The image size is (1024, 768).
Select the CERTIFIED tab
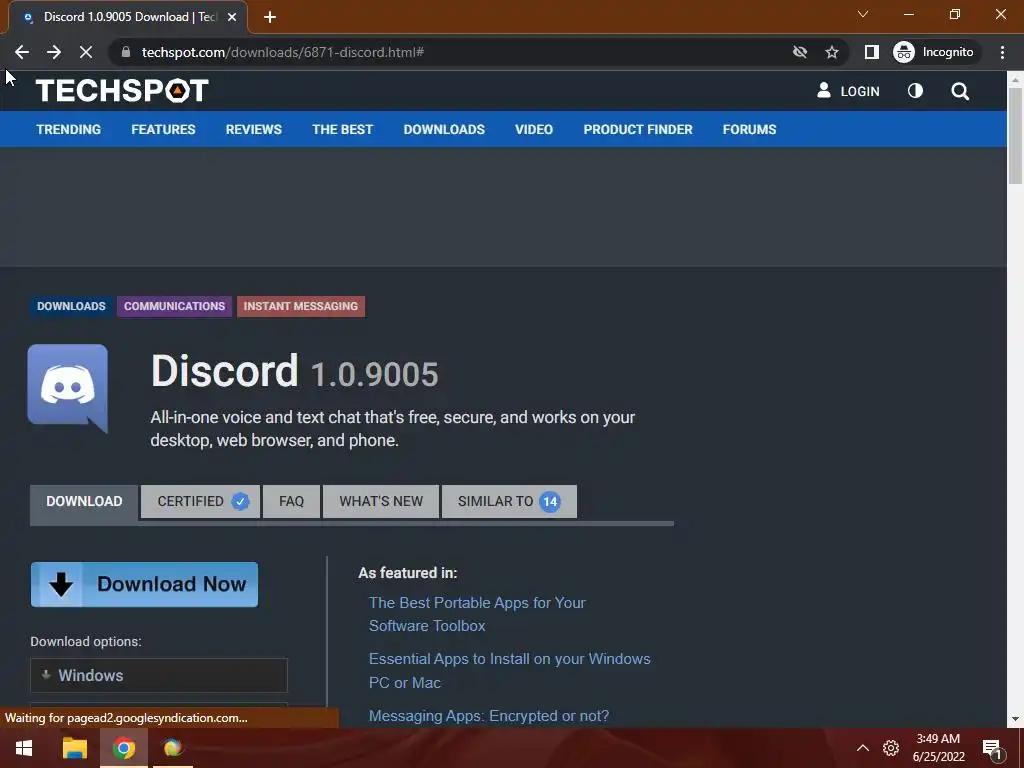[x=200, y=502]
